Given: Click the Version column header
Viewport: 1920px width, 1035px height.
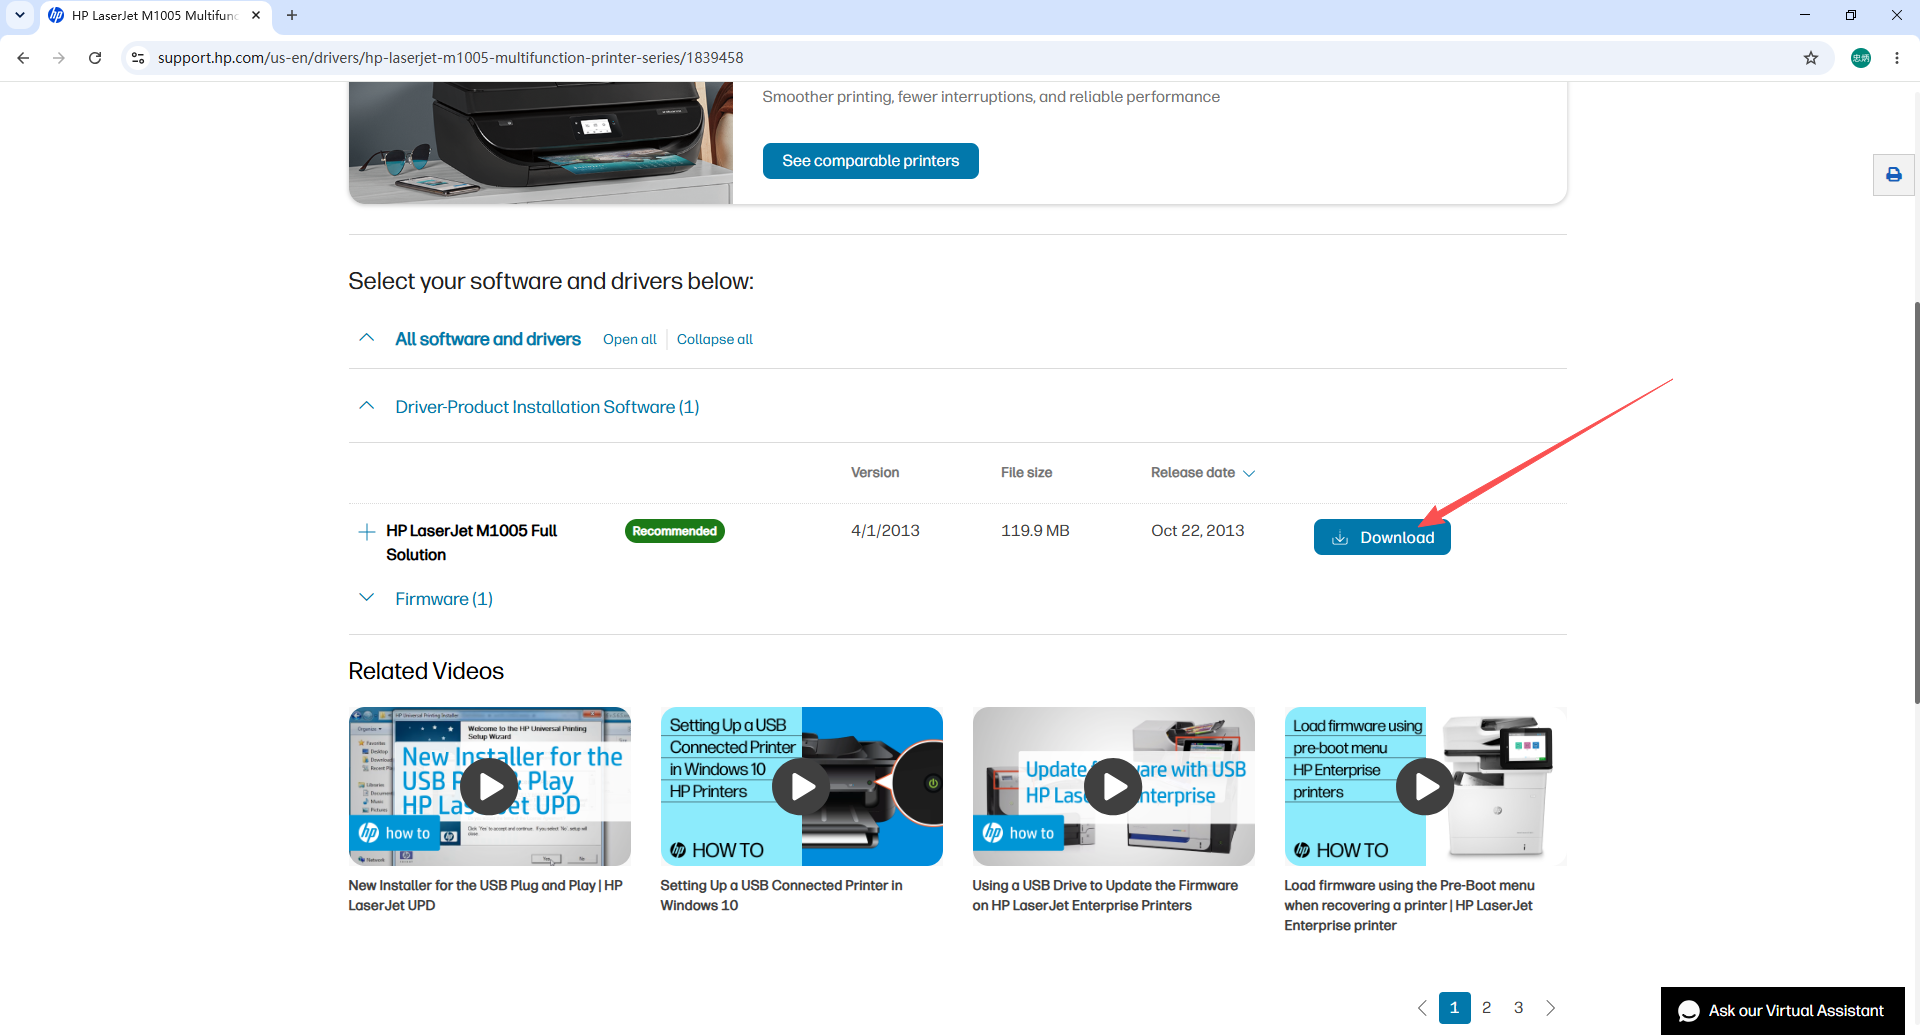Looking at the screenshot, I should [875, 473].
